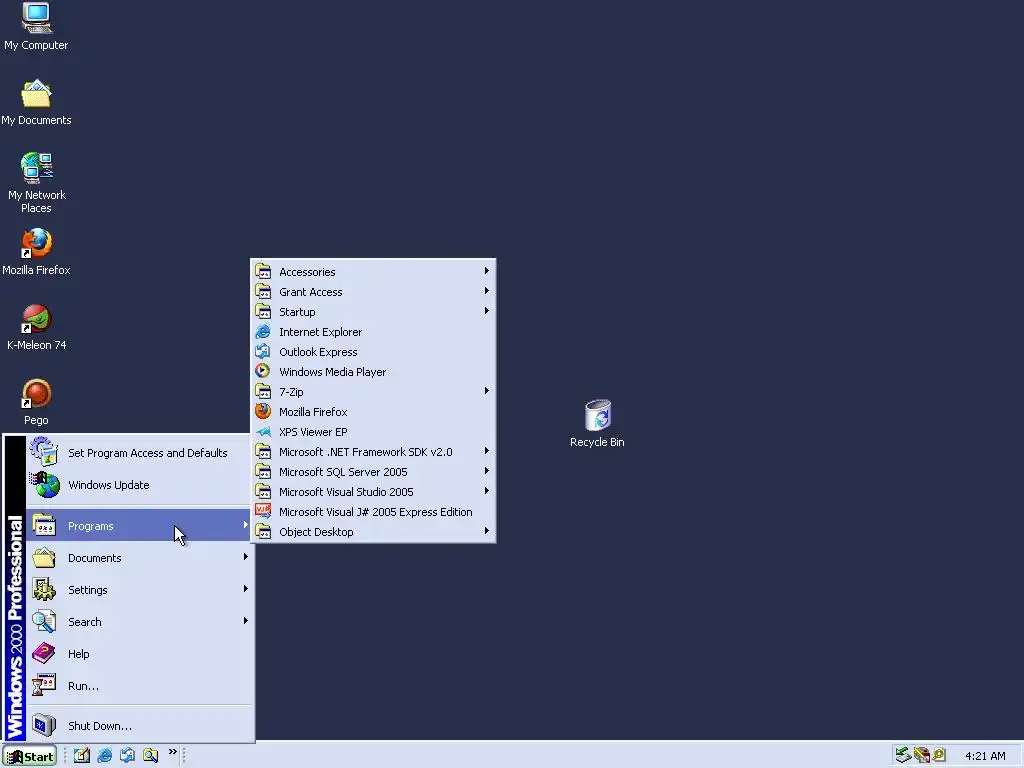Click the key-shaped system tray icon
The width and height of the screenshot is (1024, 768).
pos(939,755)
